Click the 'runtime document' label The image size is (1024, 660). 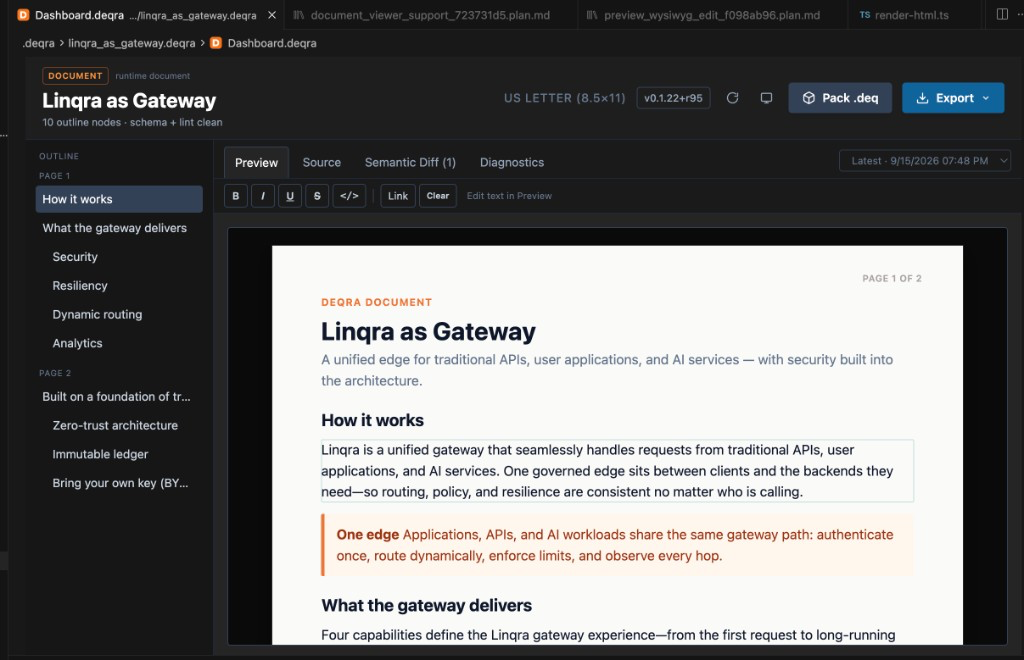[x=153, y=76]
